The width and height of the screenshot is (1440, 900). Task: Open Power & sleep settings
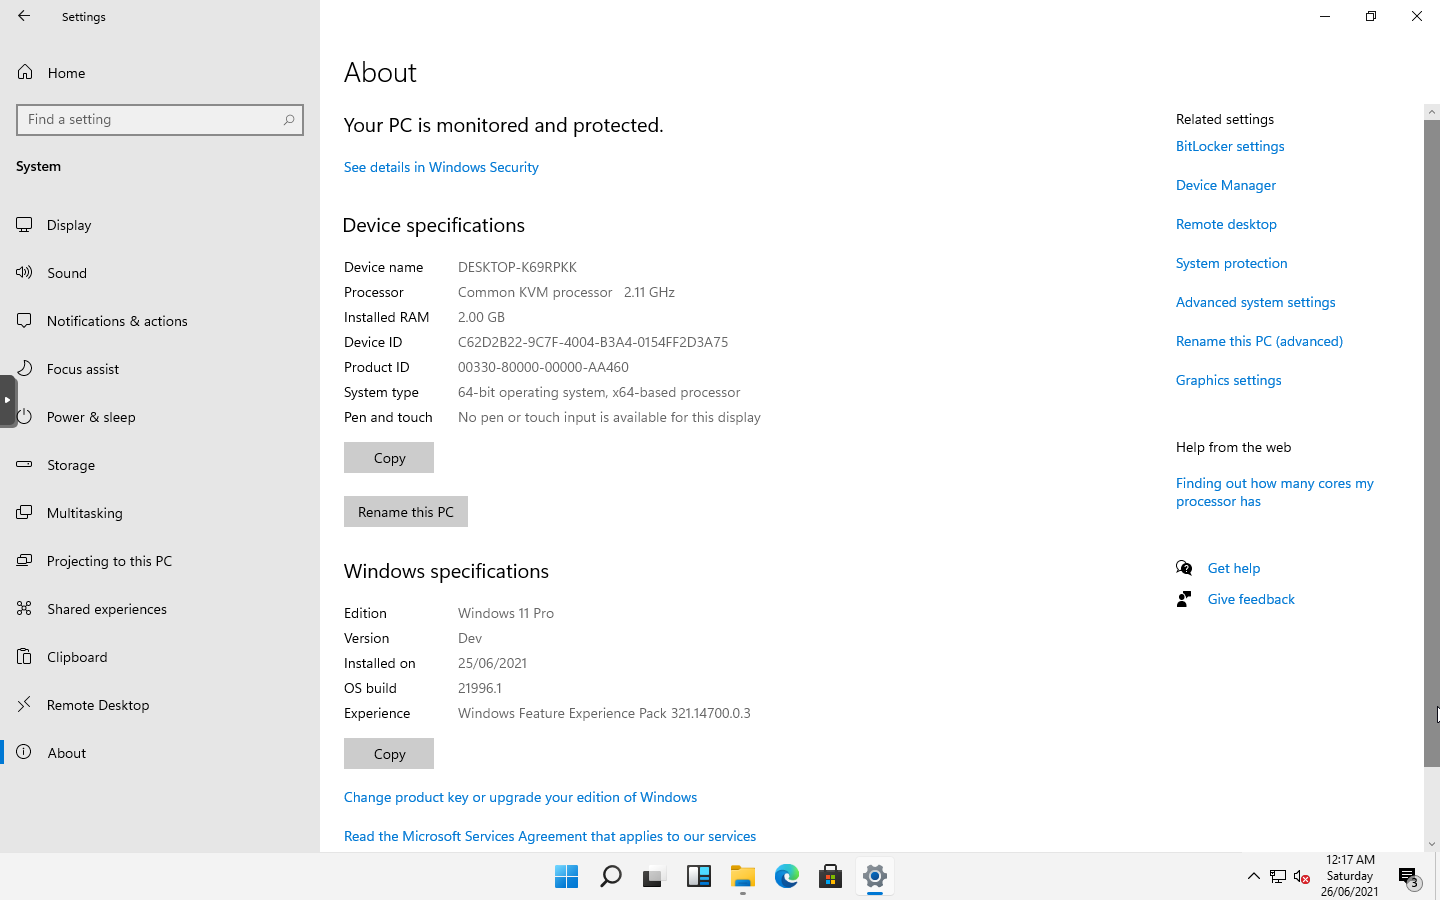[x=160, y=417]
